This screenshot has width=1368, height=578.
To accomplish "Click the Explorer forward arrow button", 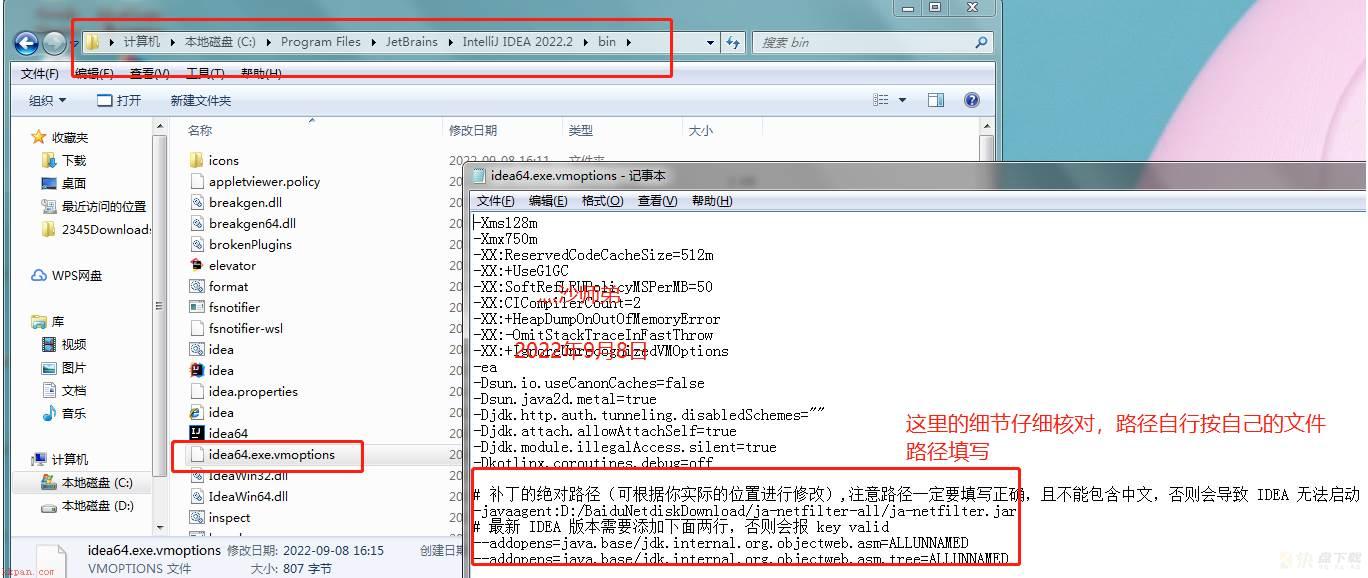I will point(55,43).
